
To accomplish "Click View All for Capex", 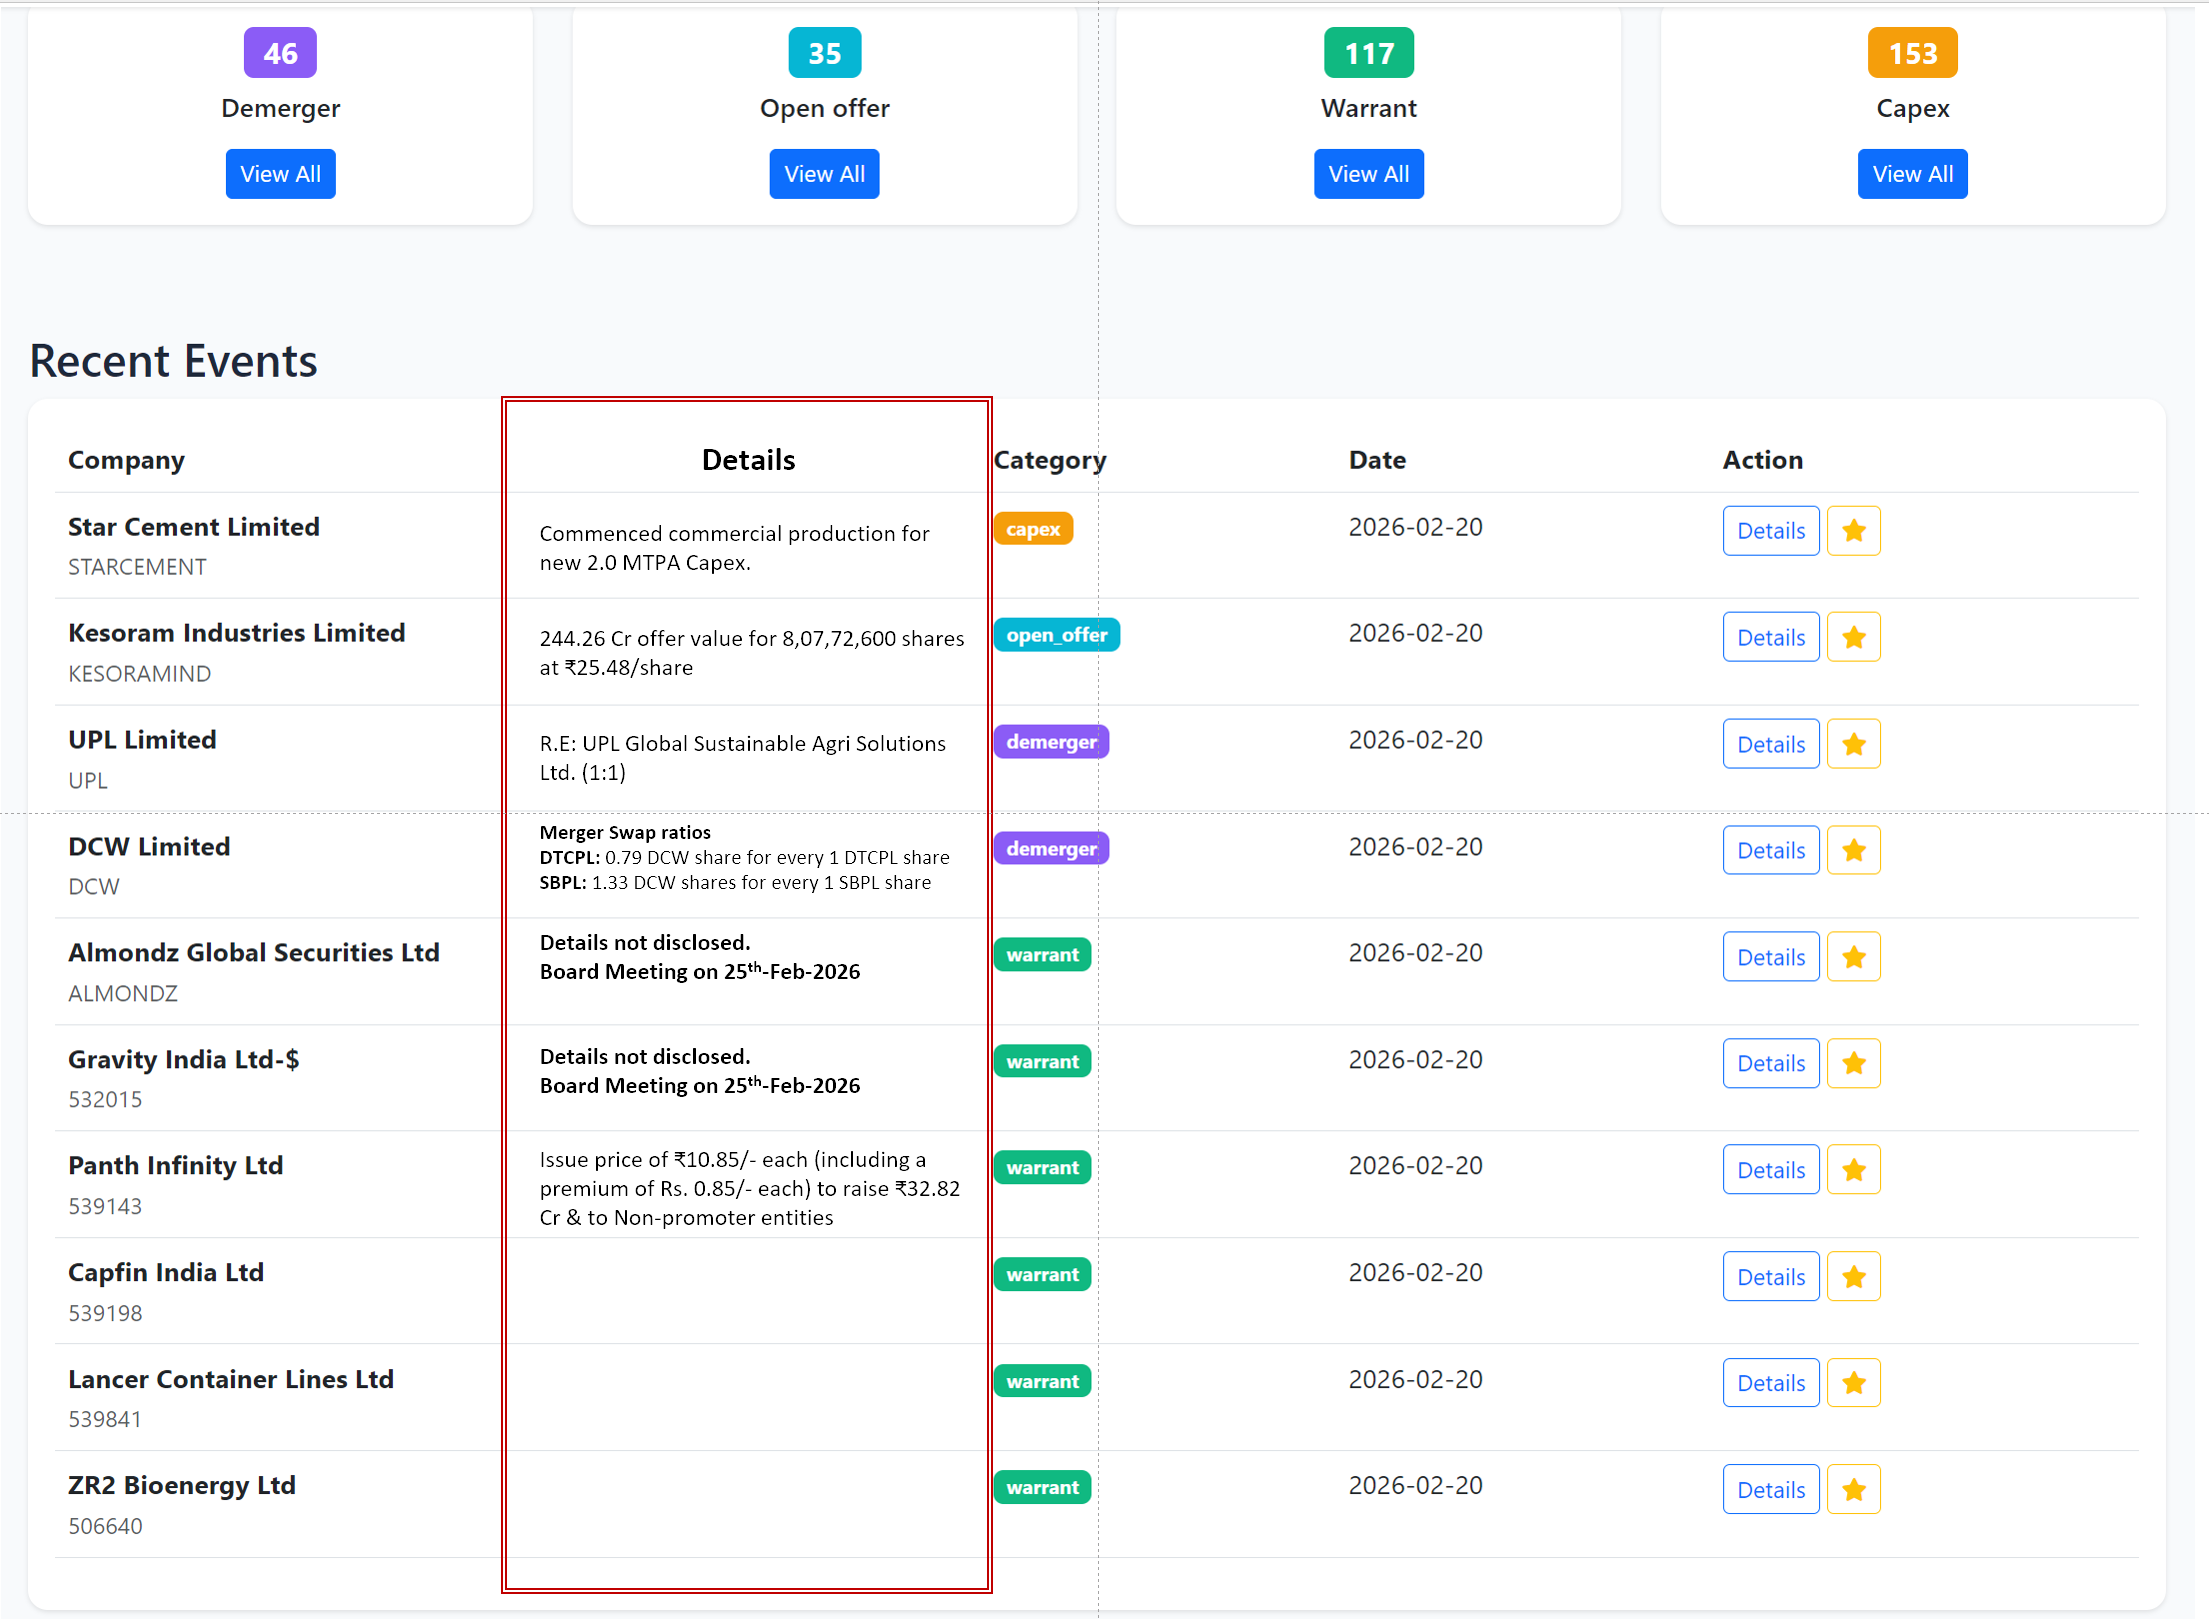I will (x=1912, y=174).
